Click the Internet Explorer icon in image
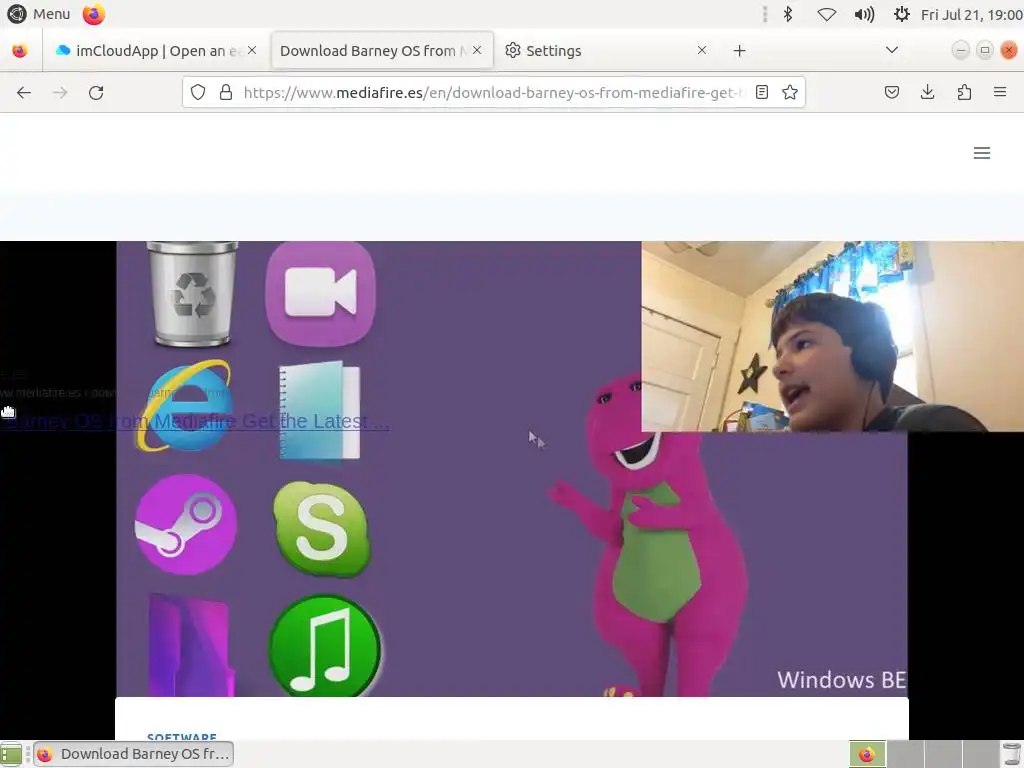This screenshot has width=1024, height=768. [185, 406]
